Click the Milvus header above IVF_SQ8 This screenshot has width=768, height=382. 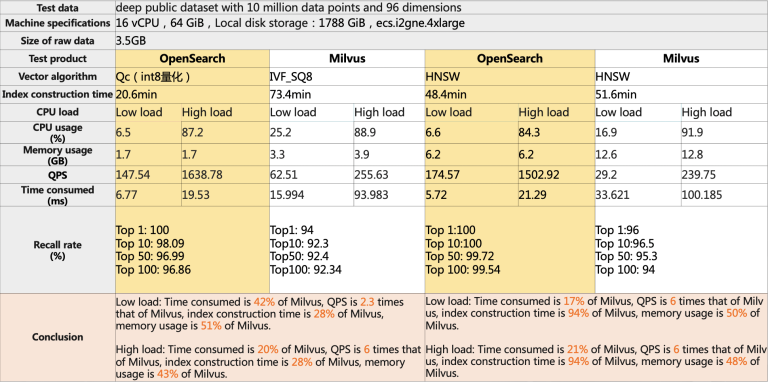click(x=347, y=59)
